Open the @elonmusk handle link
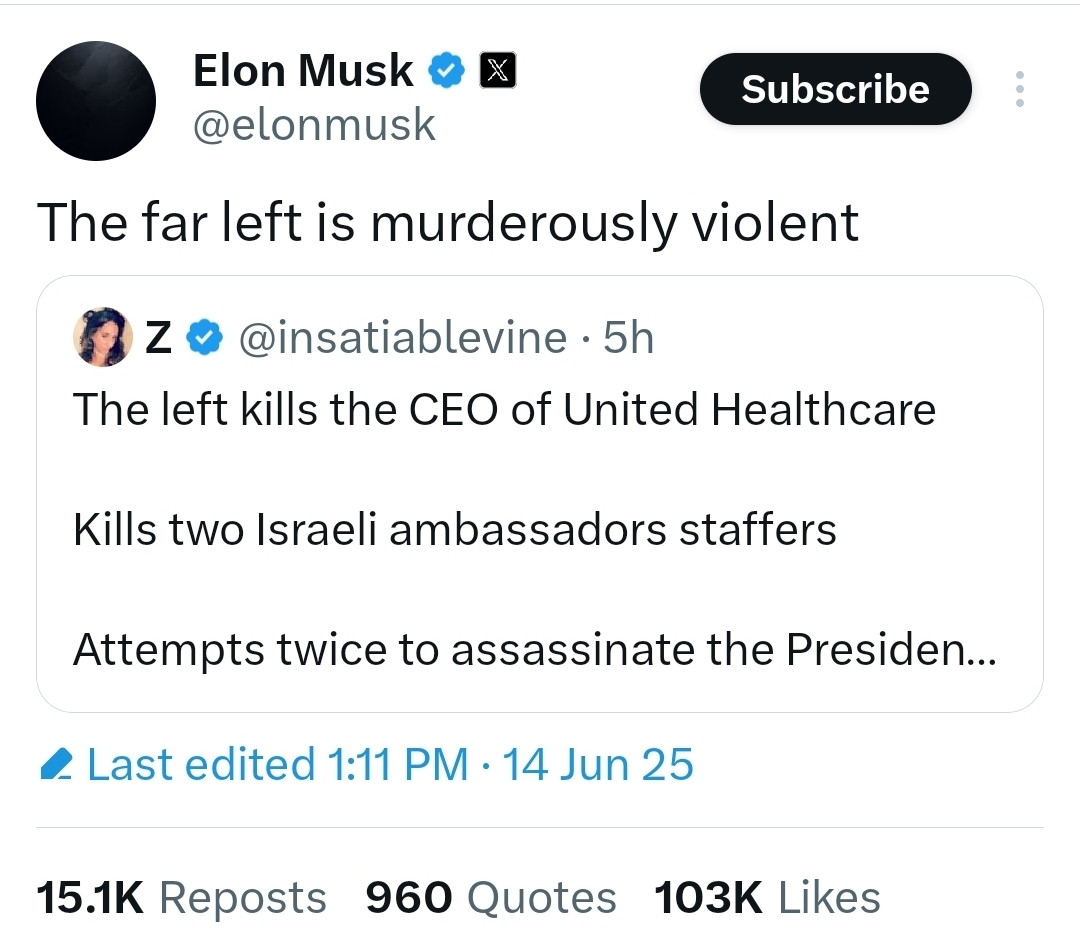The width and height of the screenshot is (1080, 949). tap(313, 126)
